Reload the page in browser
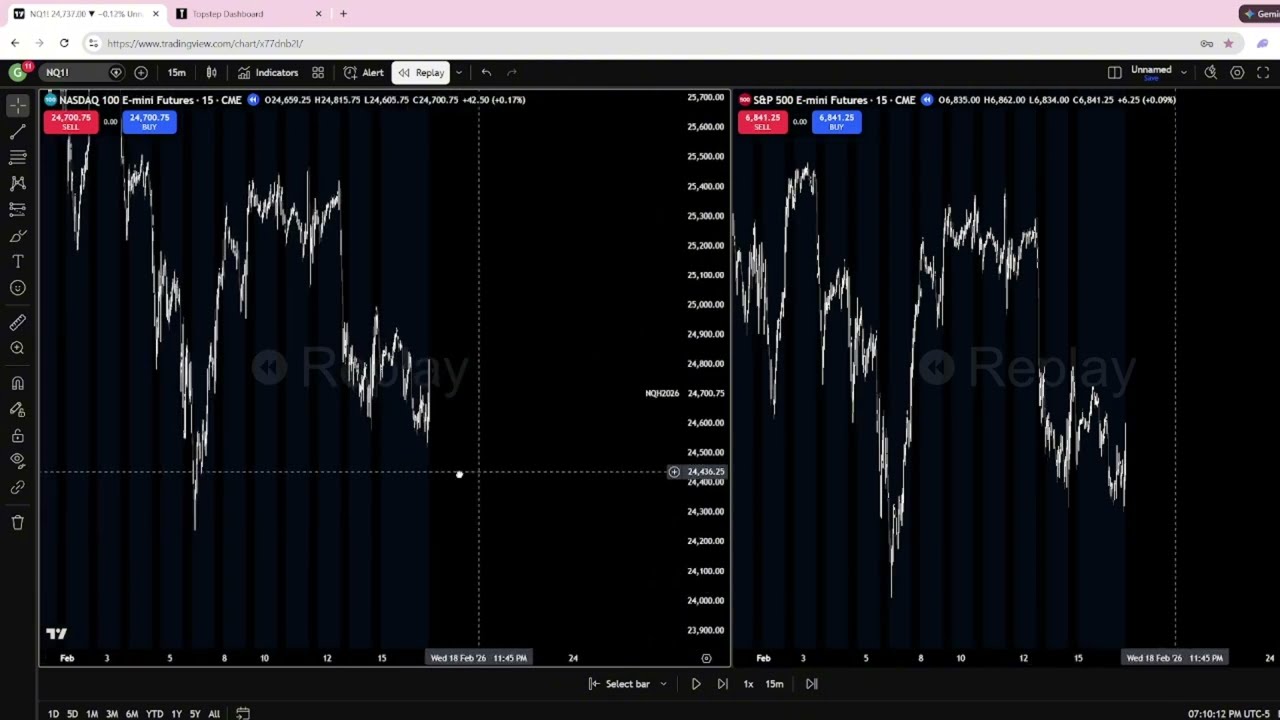 point(64,43)
